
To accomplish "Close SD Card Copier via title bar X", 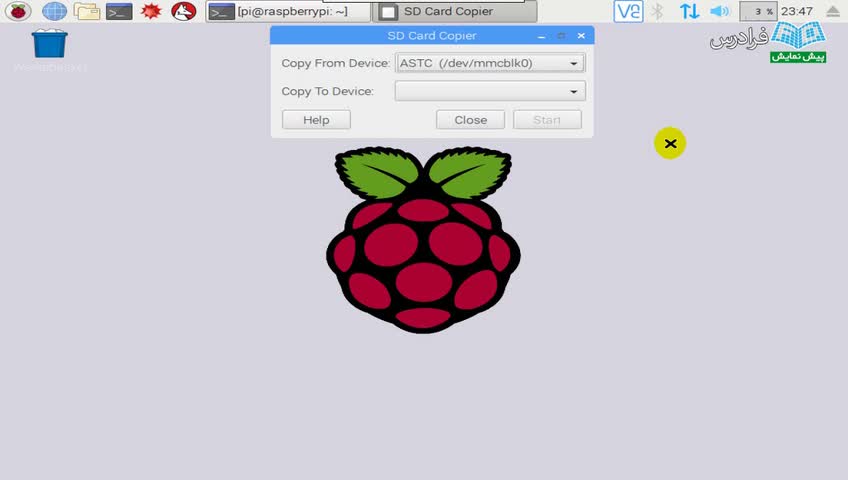I will (581, 36).
